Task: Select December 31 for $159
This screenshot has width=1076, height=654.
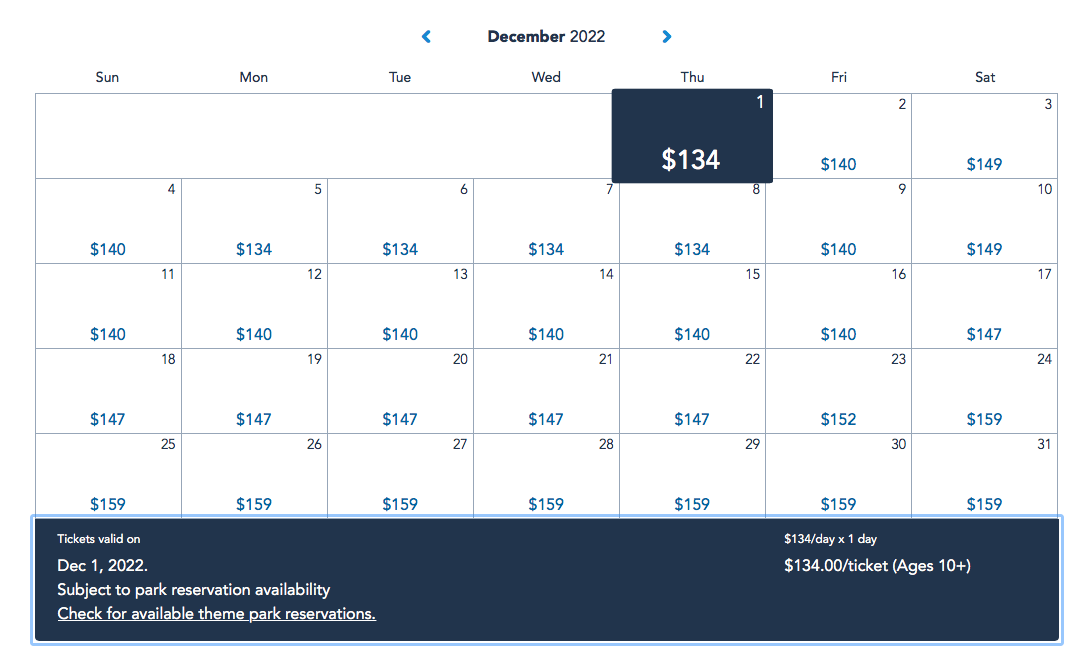Action: click(985, 475)
